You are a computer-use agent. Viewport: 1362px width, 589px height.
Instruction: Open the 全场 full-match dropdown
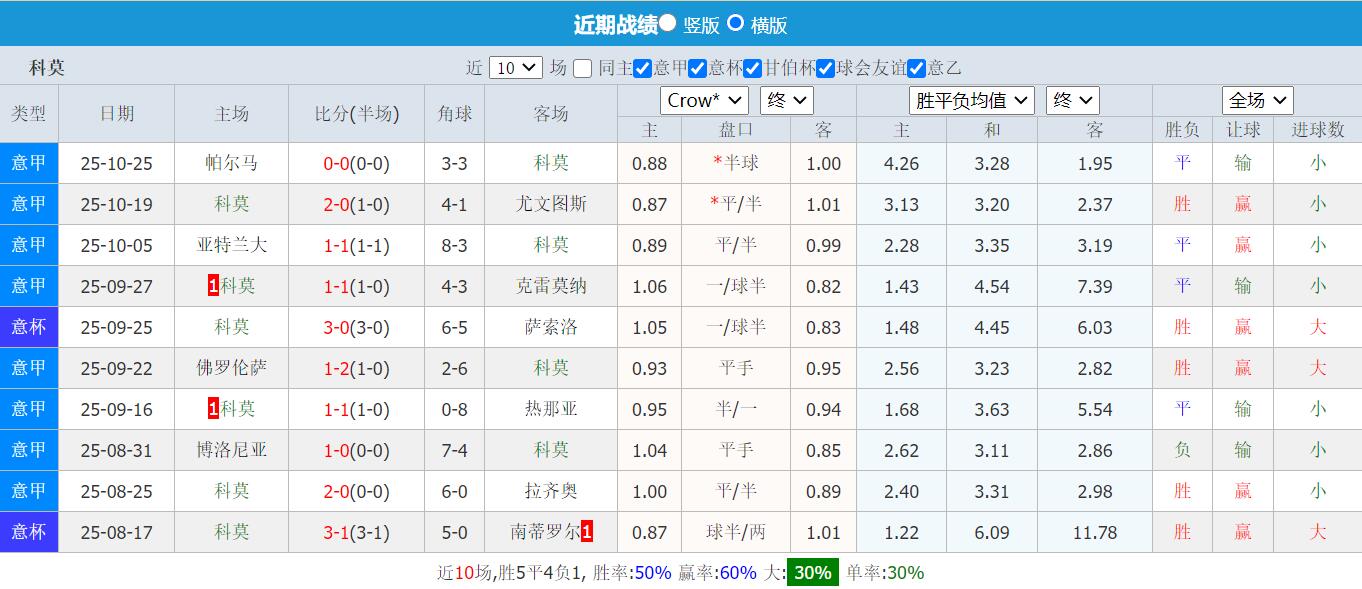click(1257, 100)
